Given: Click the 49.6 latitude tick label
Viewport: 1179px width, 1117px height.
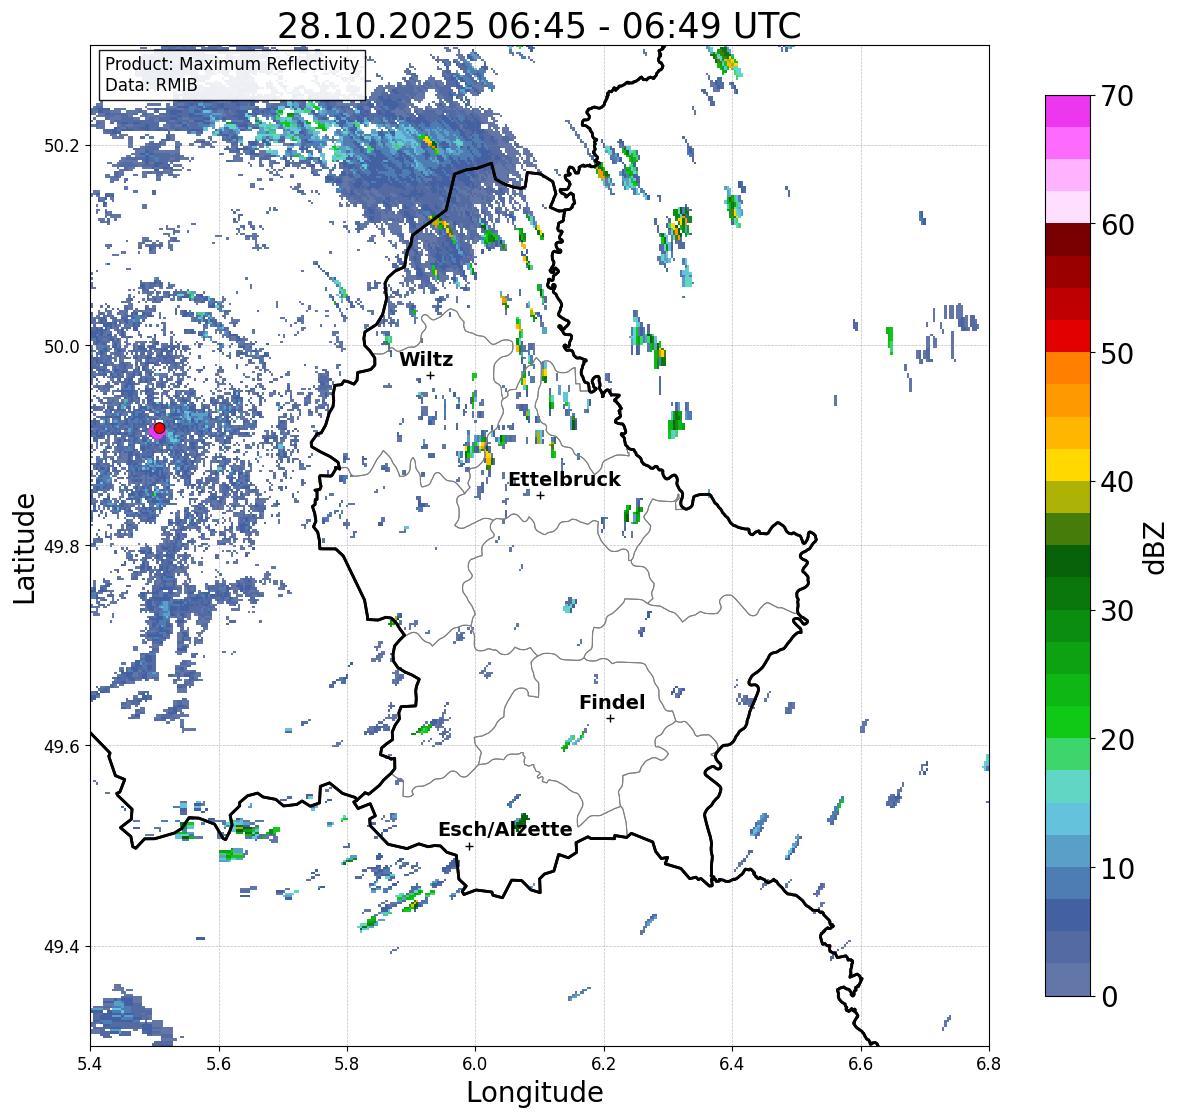Looking at the screenshot, I should tap(62, 746).
